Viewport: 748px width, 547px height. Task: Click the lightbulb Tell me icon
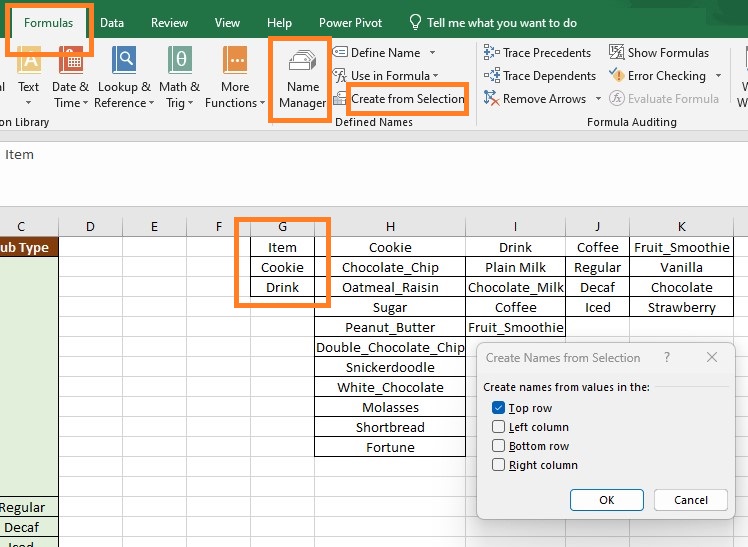point(415,22)
